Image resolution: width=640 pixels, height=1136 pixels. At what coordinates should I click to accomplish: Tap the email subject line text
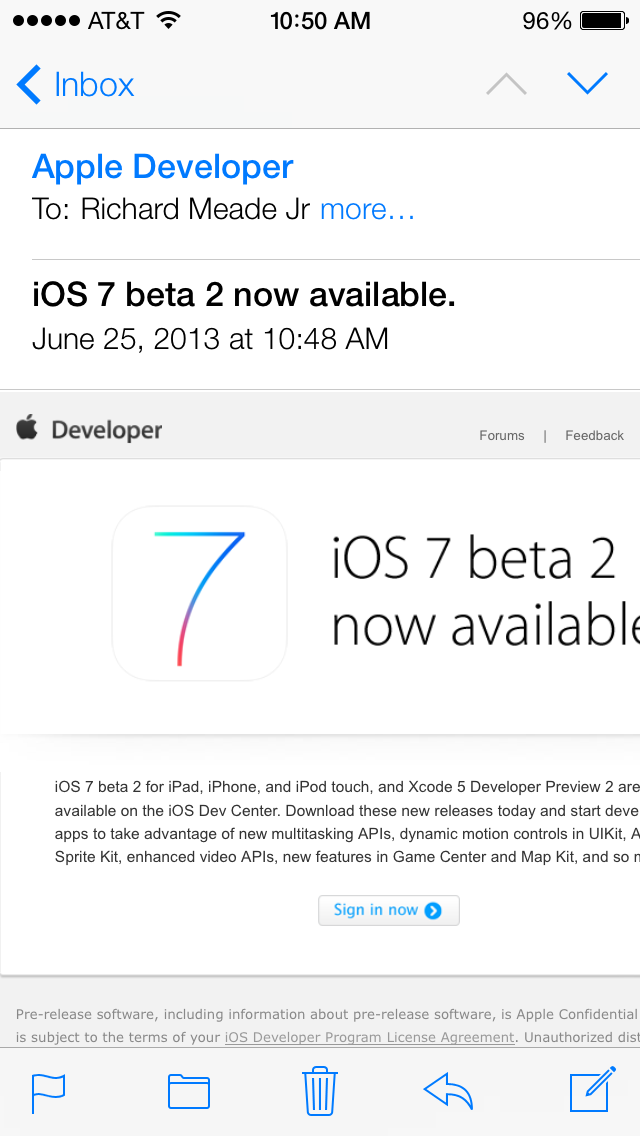coord(244,295)
